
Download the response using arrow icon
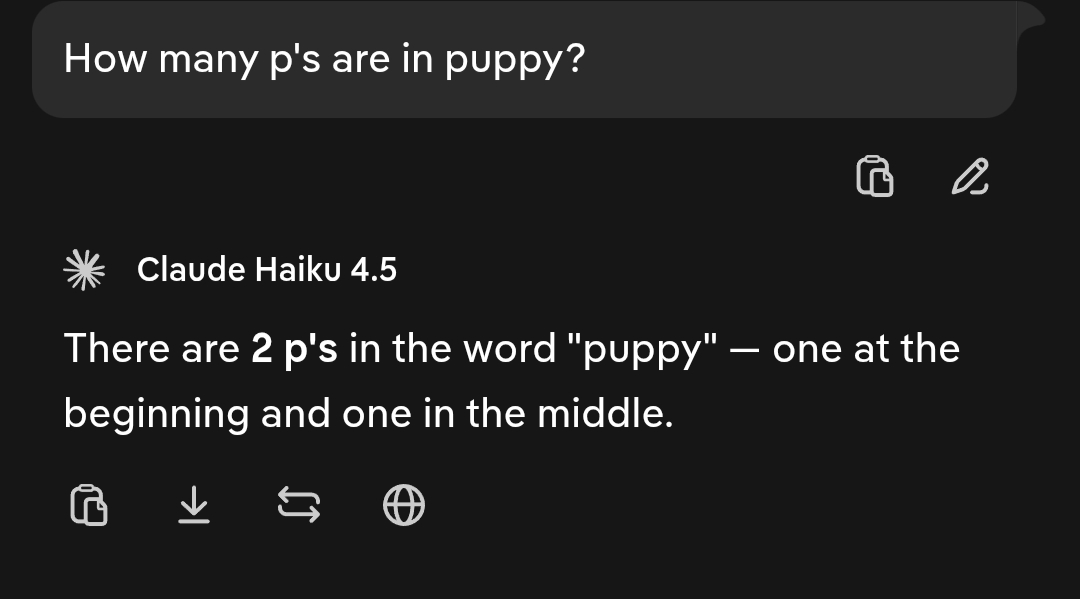click(194, 505)
